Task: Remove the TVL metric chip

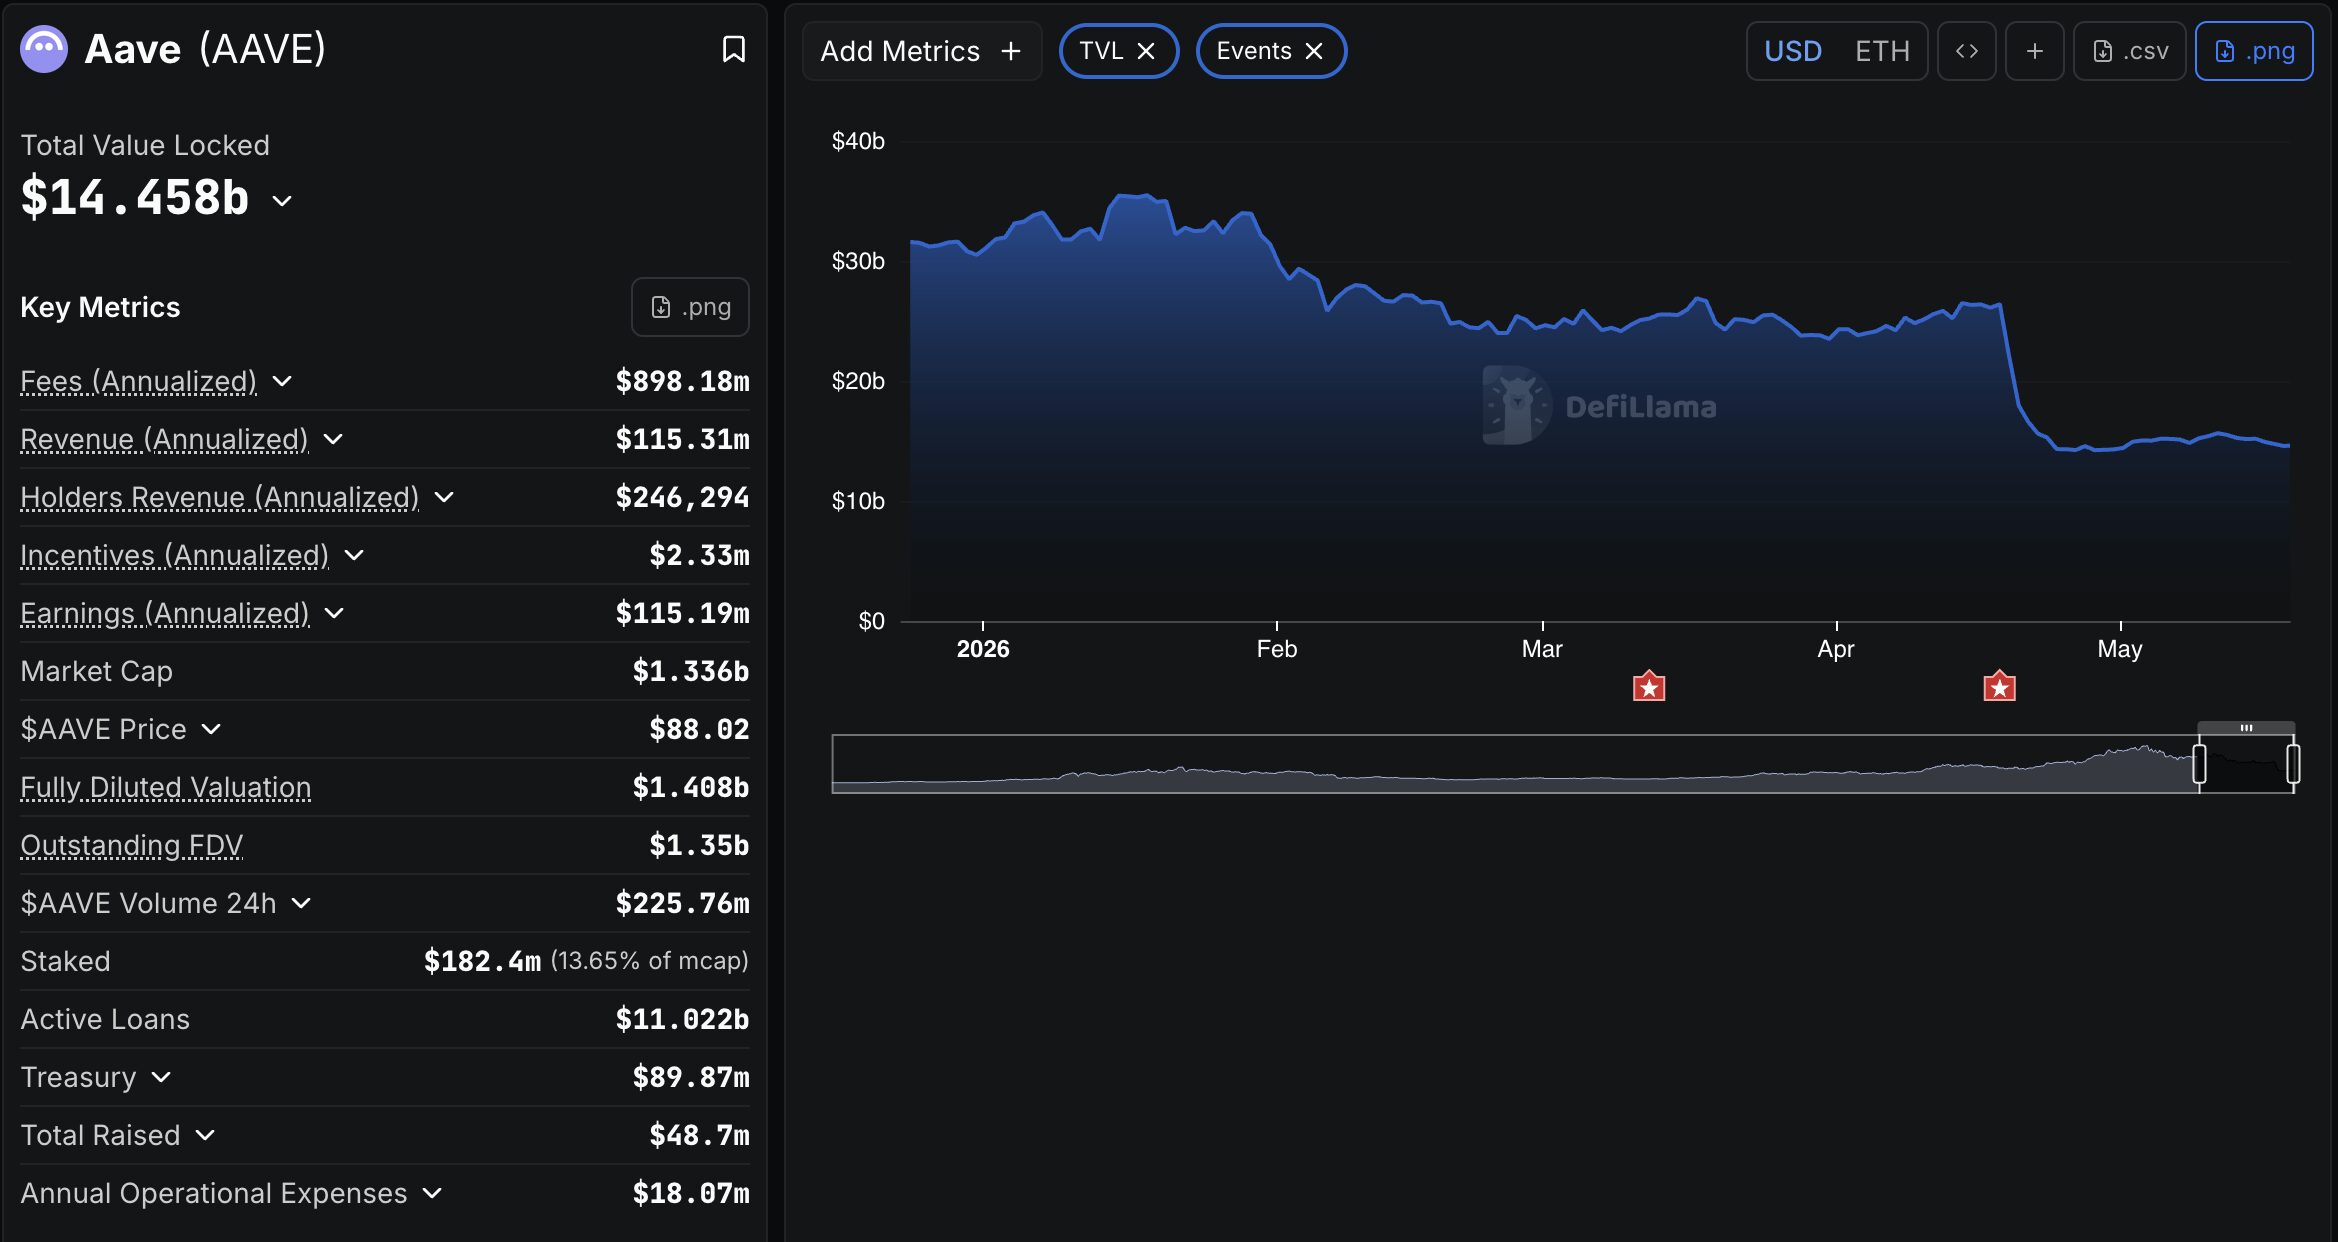Action: (1146, 51)
